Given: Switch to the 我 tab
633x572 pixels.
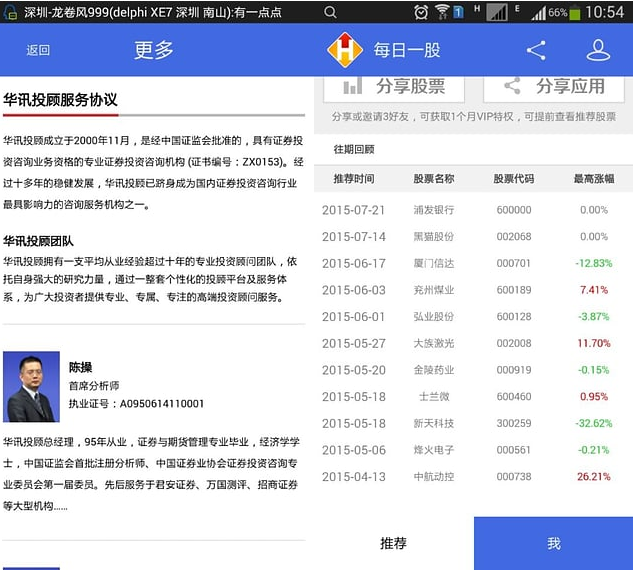Looking at the screenshot, I should (x=553, y=543).
